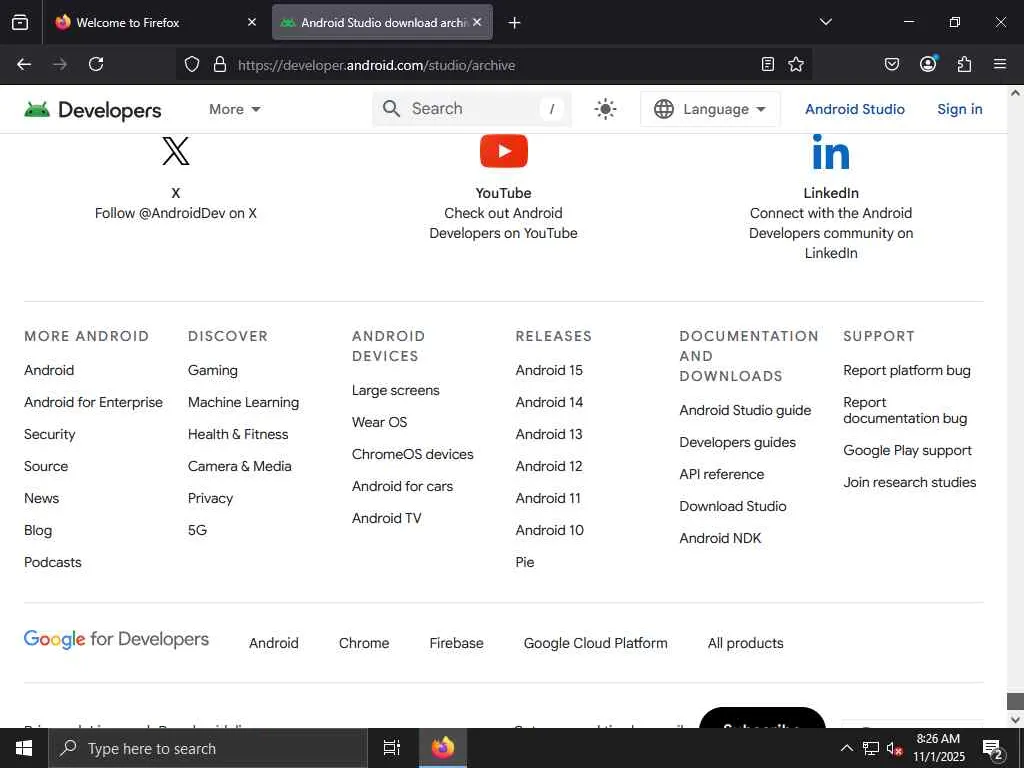Click the Google for Developers logo
Screen dimensions: 1024x768
click(x=116, y=639)
